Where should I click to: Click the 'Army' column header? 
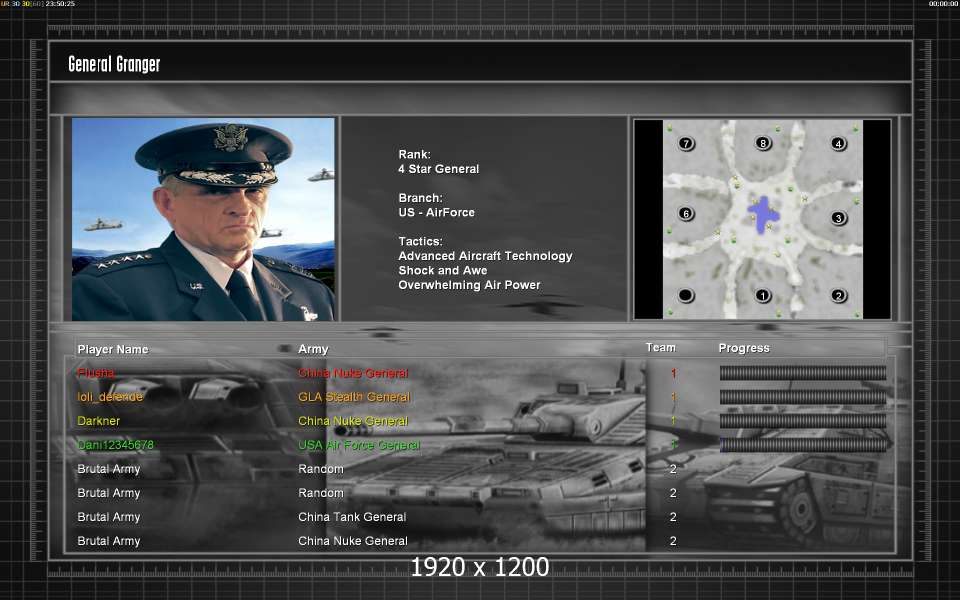point(313,349)
